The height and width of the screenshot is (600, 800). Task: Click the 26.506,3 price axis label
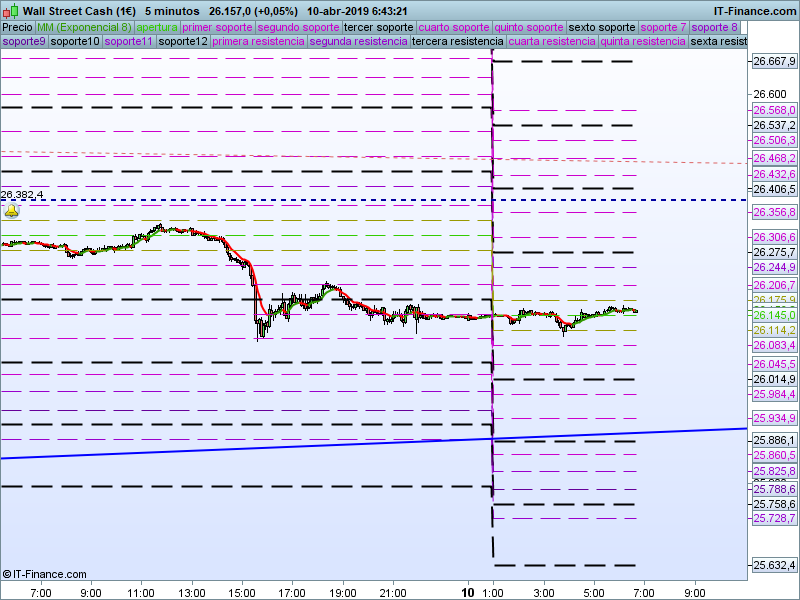click(x=774, y=140)
